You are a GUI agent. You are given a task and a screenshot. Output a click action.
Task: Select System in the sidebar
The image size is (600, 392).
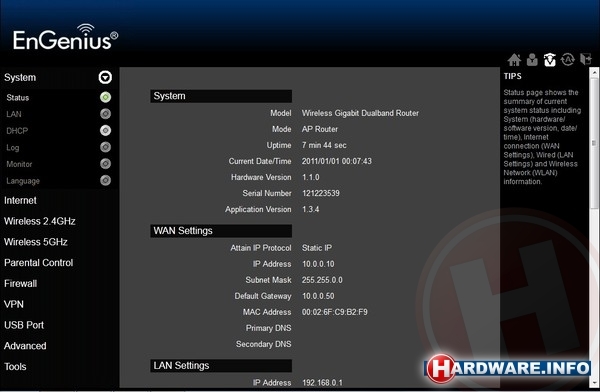point(20,78)
